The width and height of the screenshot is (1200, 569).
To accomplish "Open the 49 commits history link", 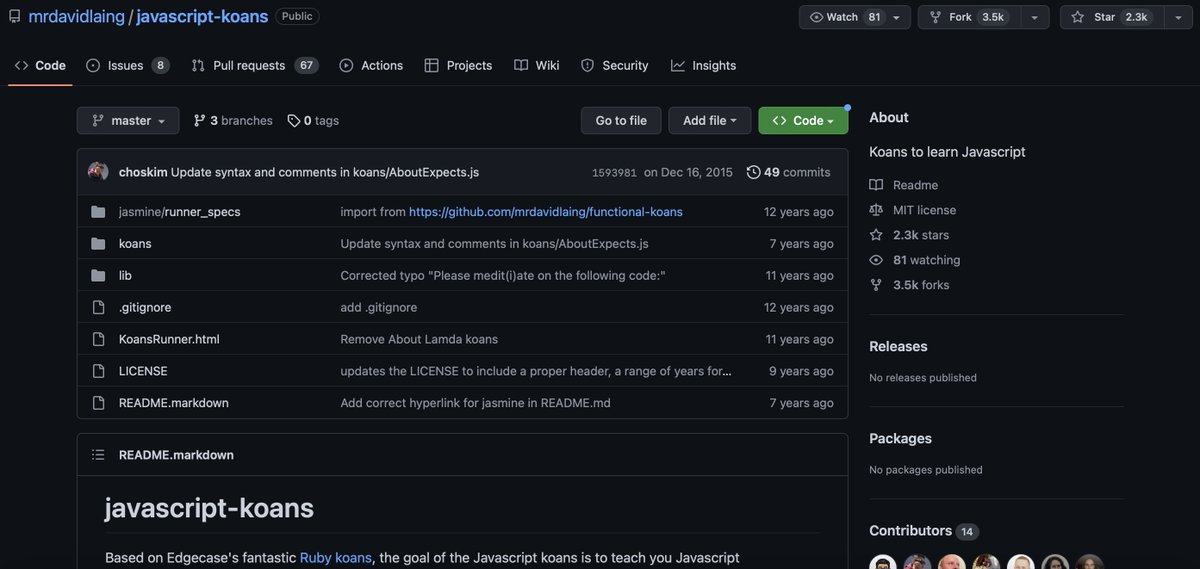I will (788, 172).
